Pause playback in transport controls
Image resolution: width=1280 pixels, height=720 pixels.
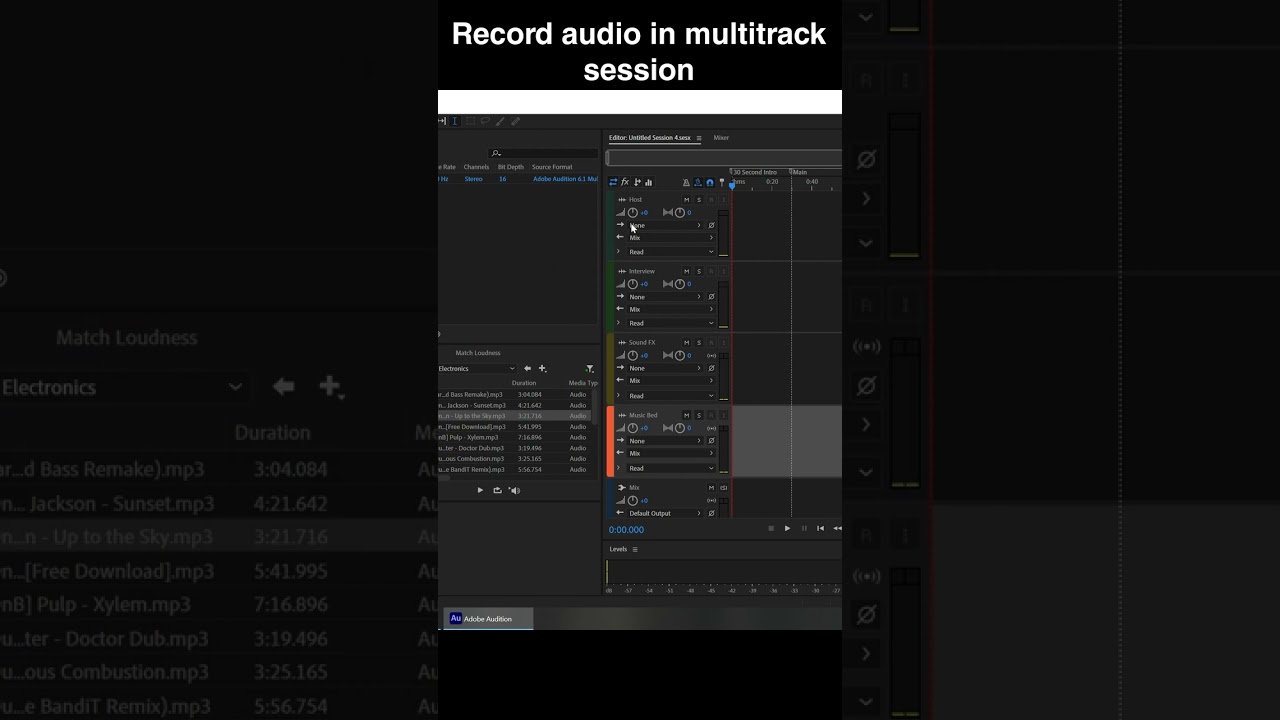click(804, 528)
